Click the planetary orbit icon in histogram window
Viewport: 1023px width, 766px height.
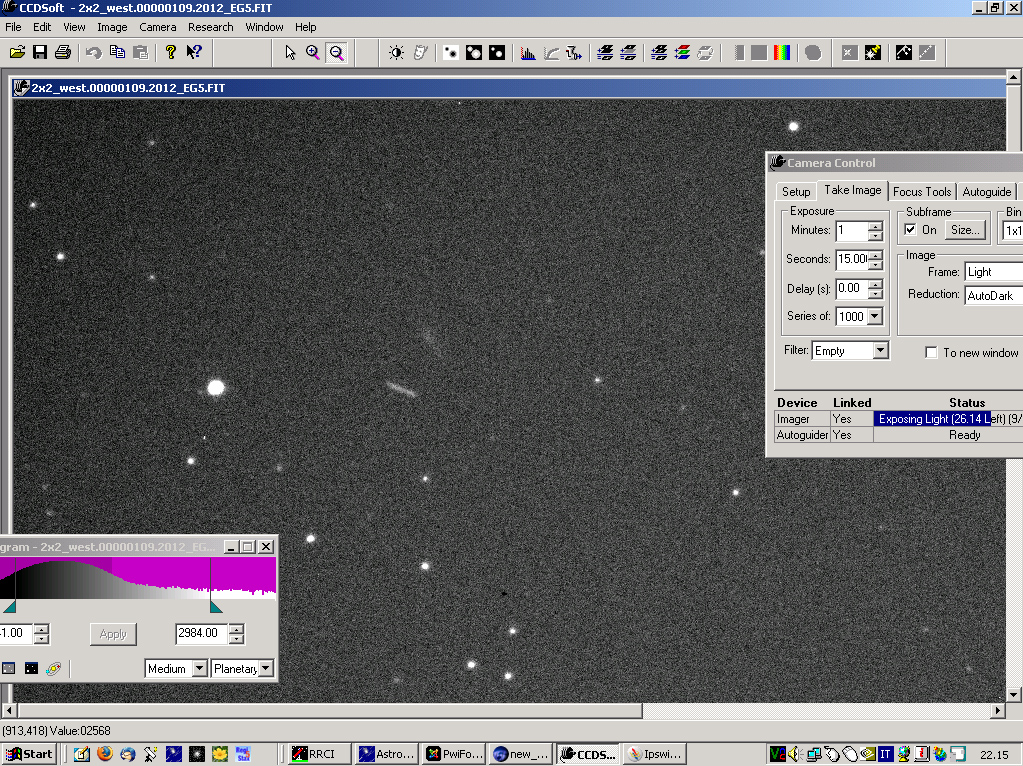pyautogui.click(x=53, y=668)
